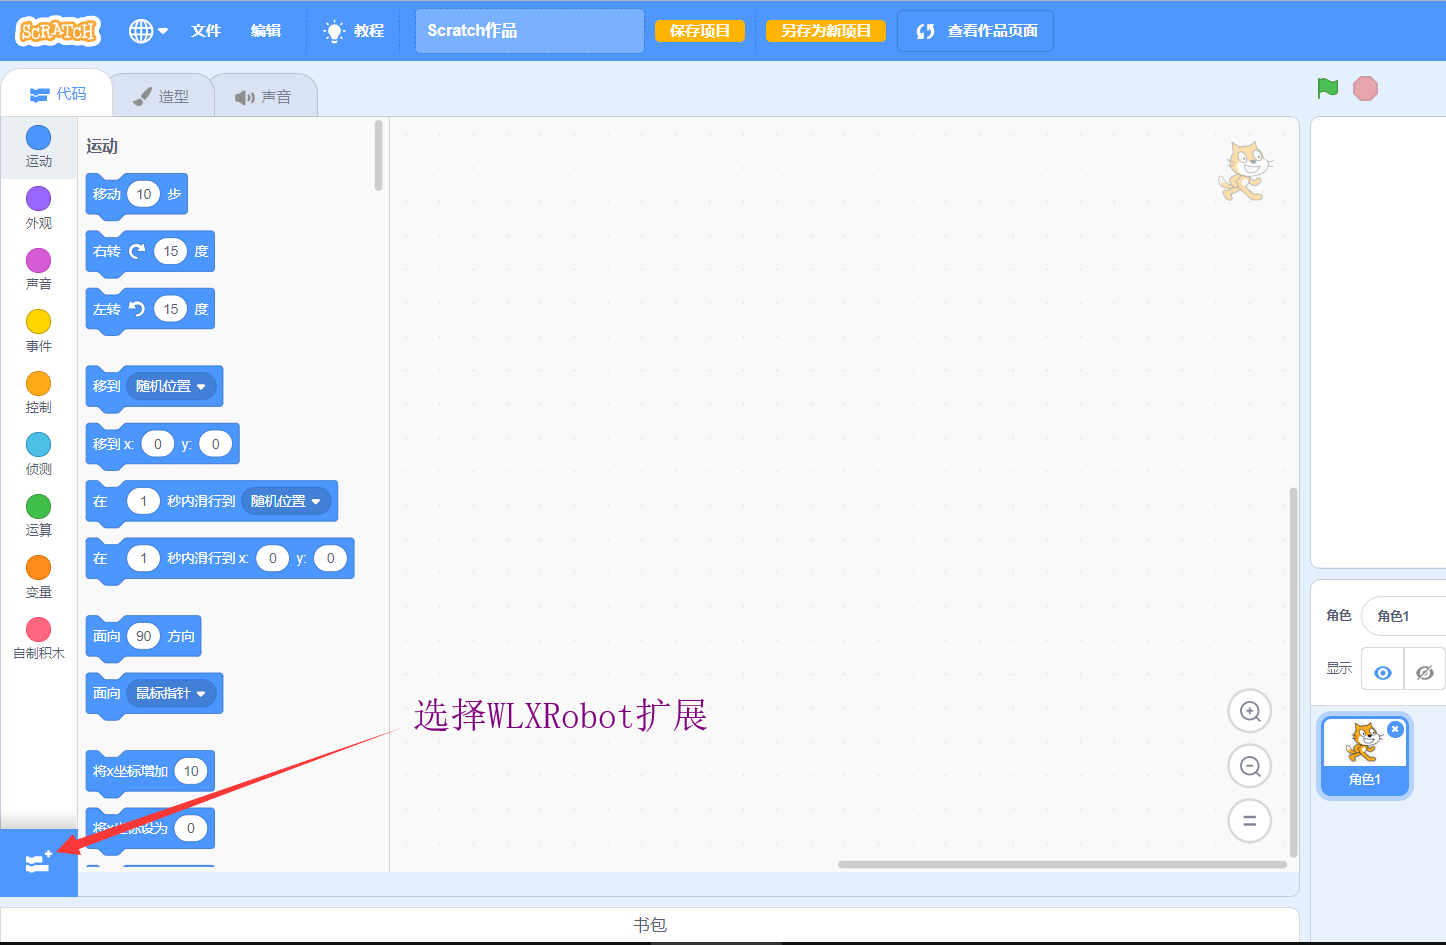Click the green flag to run
The width and height of the screenshot is (1446, 945).
click(1327, 88)
